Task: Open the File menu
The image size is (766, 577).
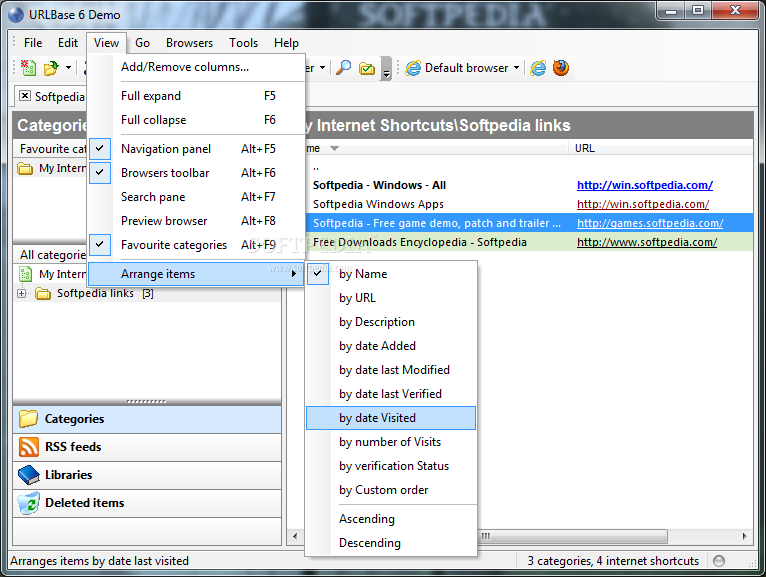Action: click(33, 43)
